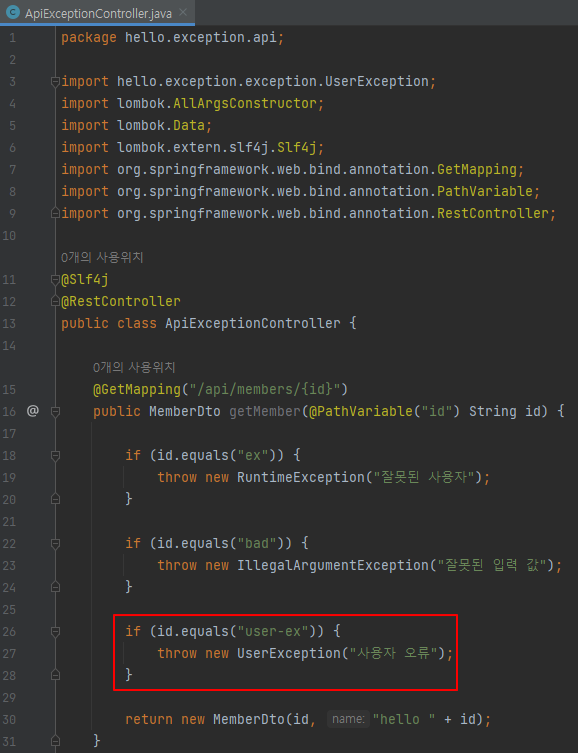Click the @Slf4j annotation on line 11
Screen dimensions: 578x753
pos(85,279)
